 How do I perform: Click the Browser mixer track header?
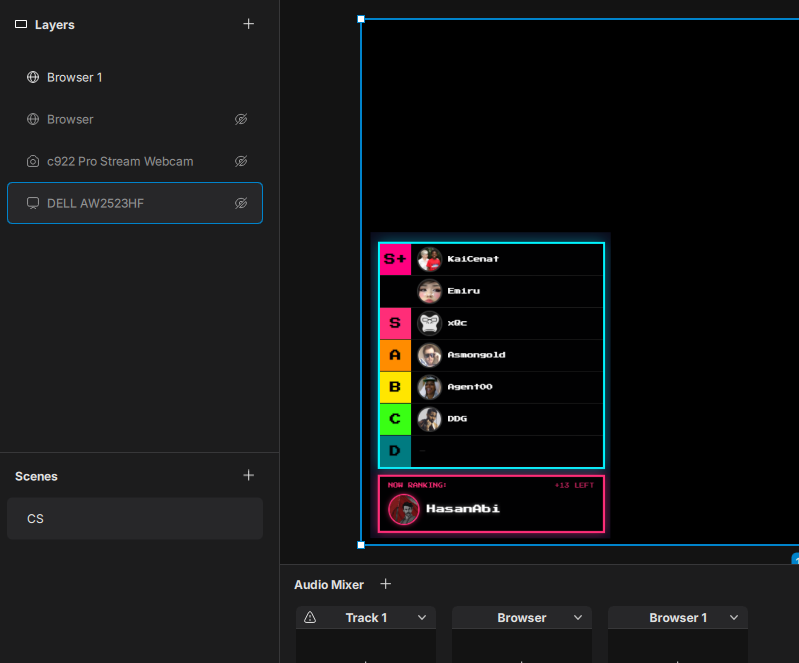tap(522, 618)
